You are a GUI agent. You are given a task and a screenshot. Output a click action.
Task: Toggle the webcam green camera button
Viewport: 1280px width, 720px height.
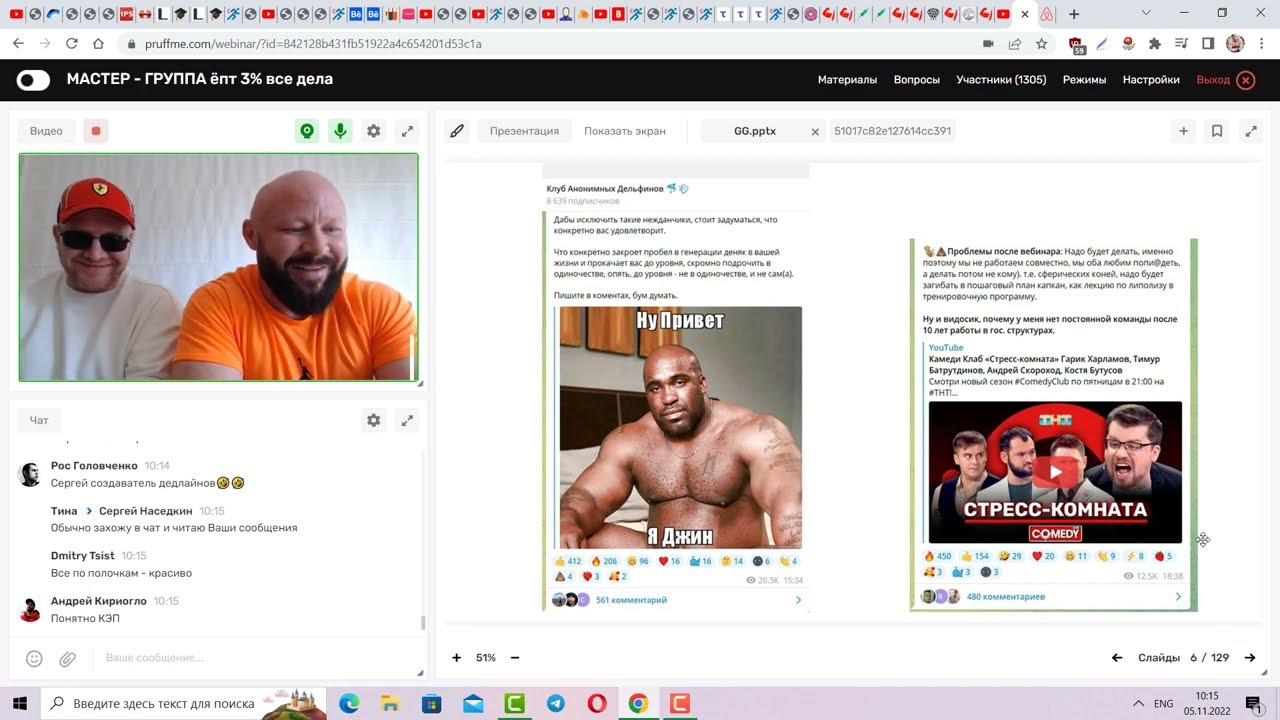coord(307,131)
